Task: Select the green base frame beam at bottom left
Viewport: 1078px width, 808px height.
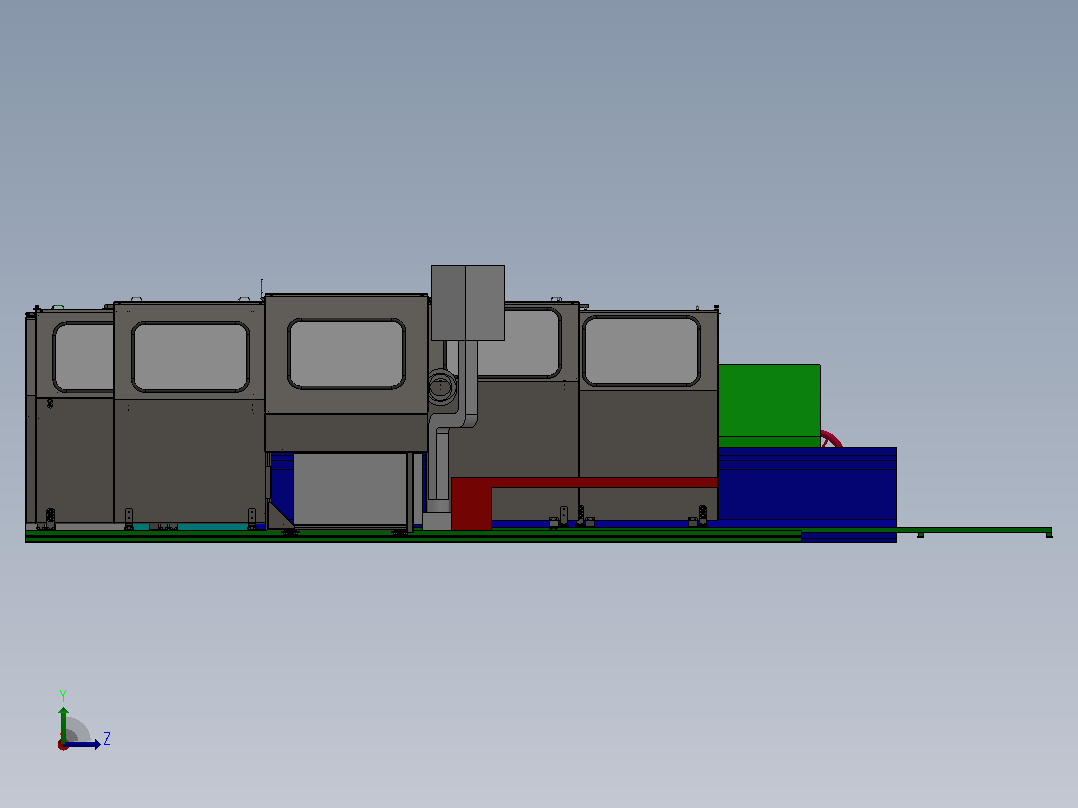Action: [412, 535]
